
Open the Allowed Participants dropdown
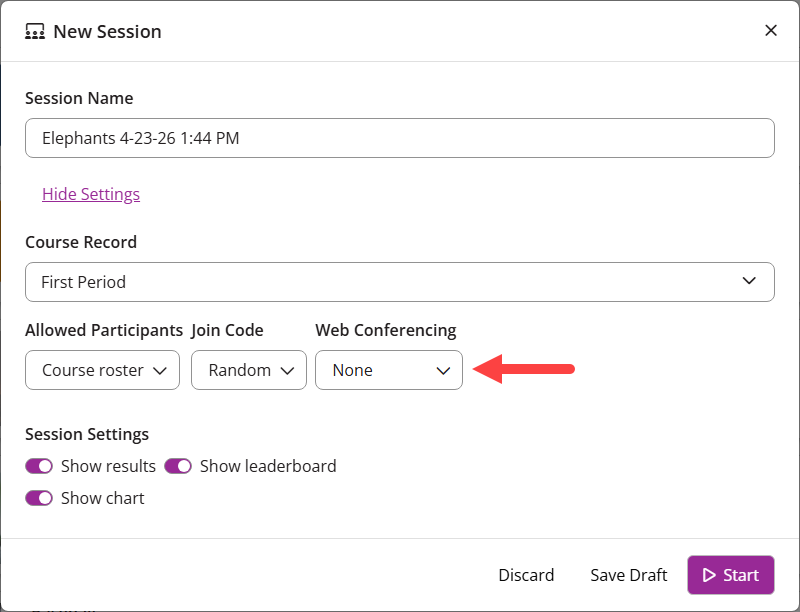102,370
